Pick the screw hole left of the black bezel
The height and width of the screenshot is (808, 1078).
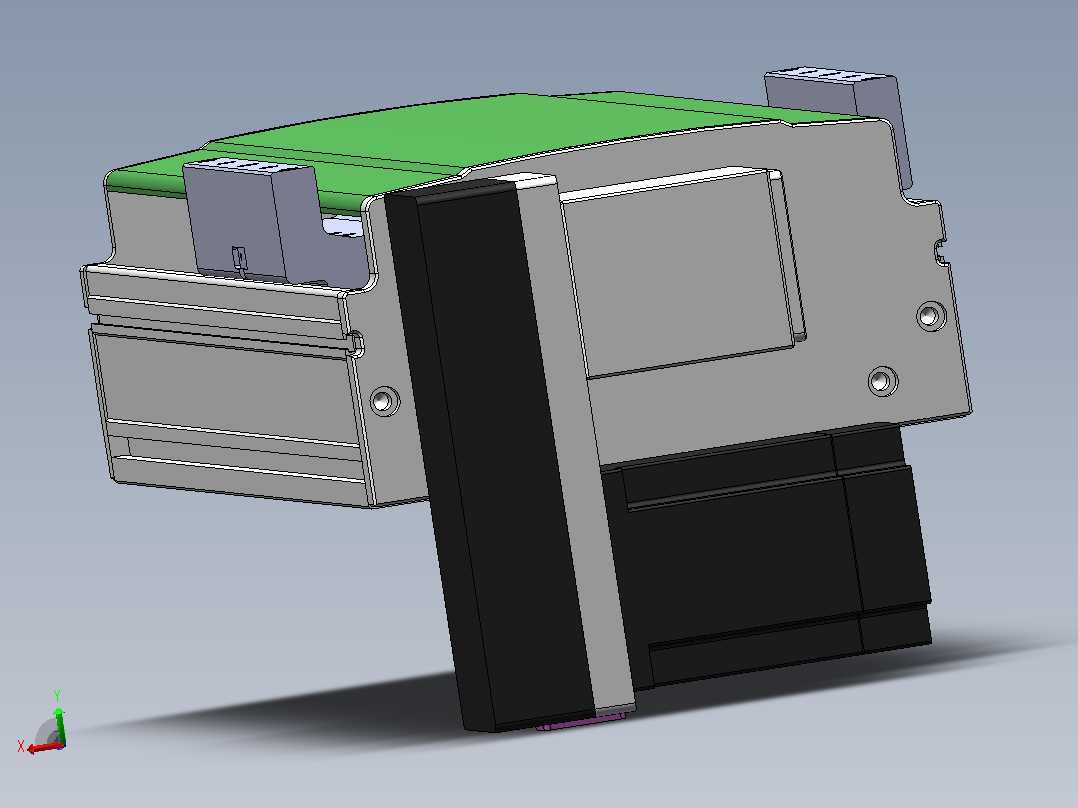pyautogui.click(x=384, y=400)
